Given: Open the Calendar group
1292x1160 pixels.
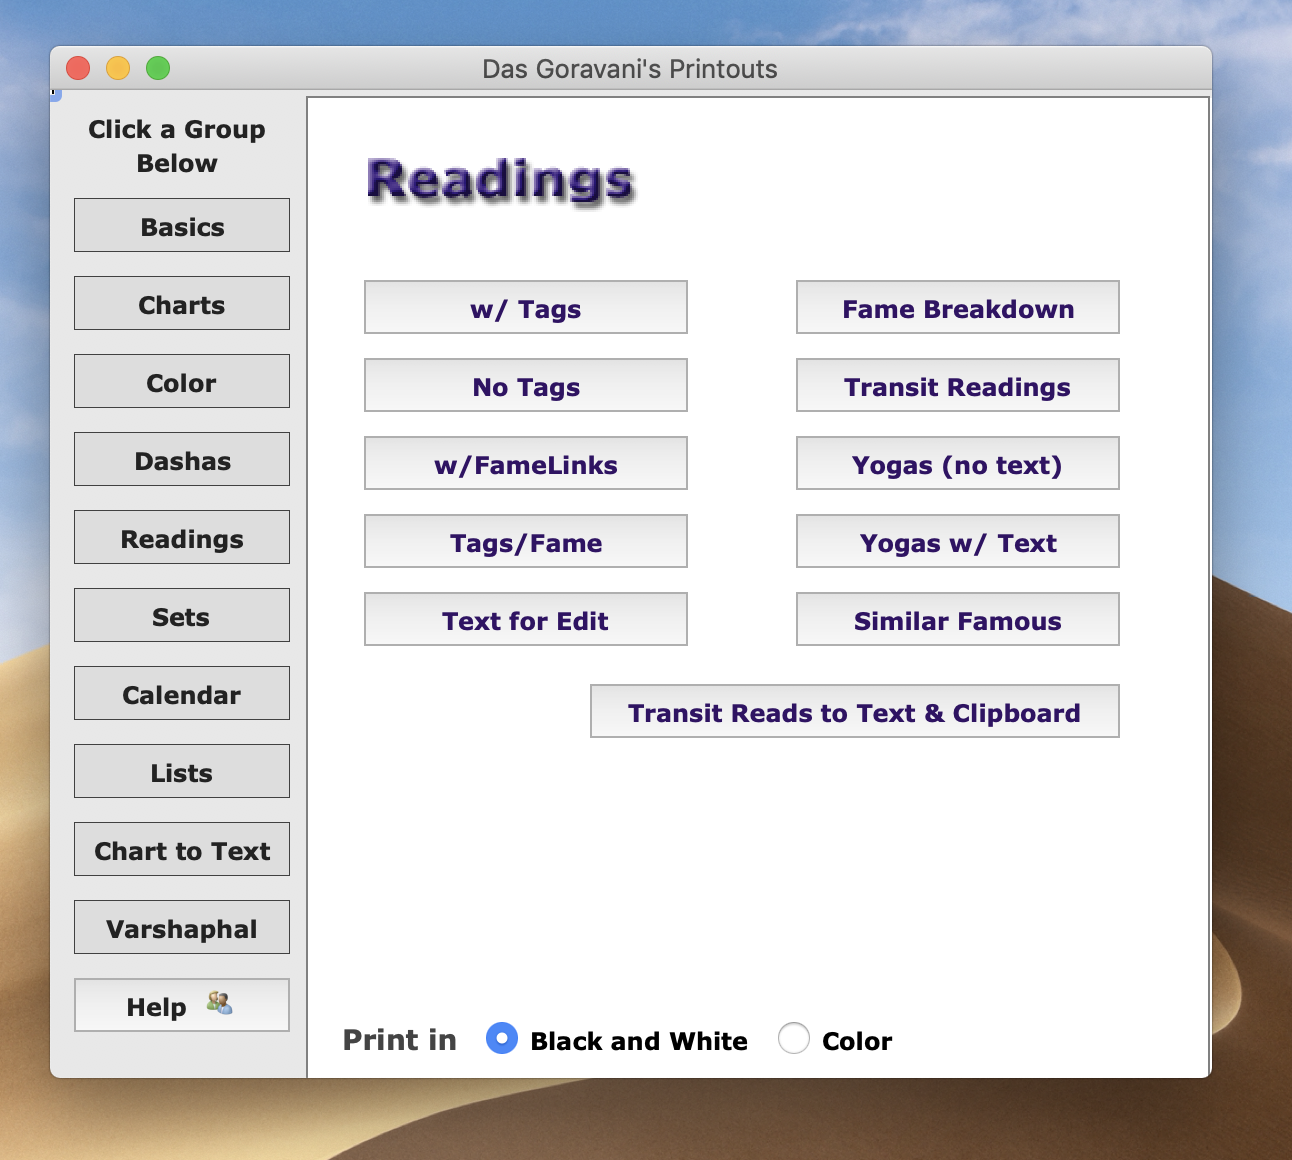Looking at the screenshot, I should (181, 694).
